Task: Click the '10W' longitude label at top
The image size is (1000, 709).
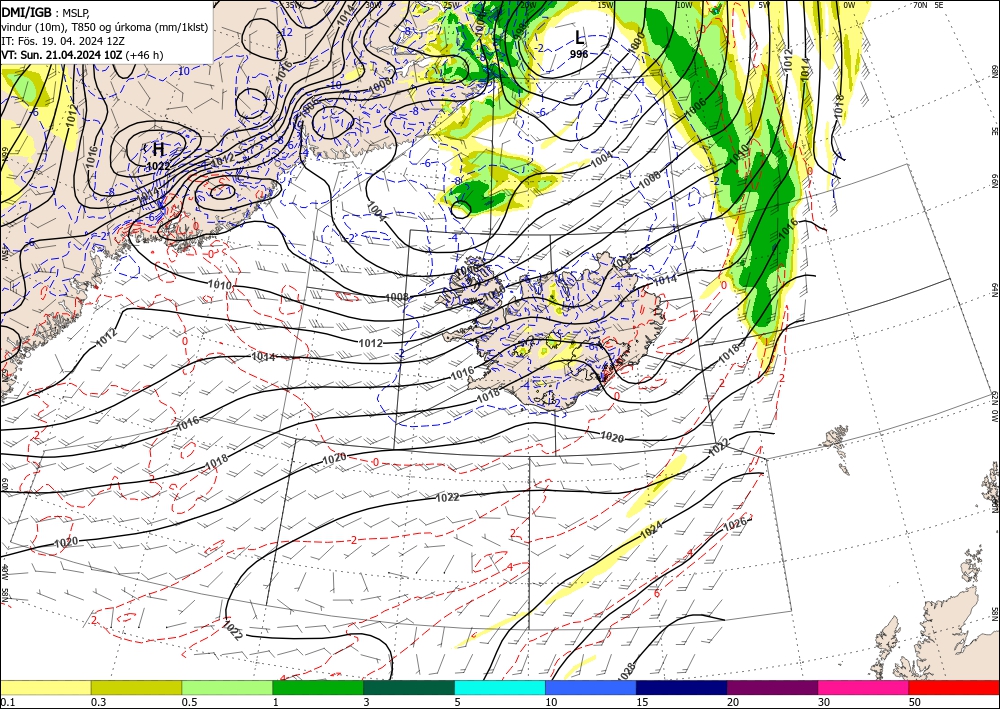Action: point(684,5)
